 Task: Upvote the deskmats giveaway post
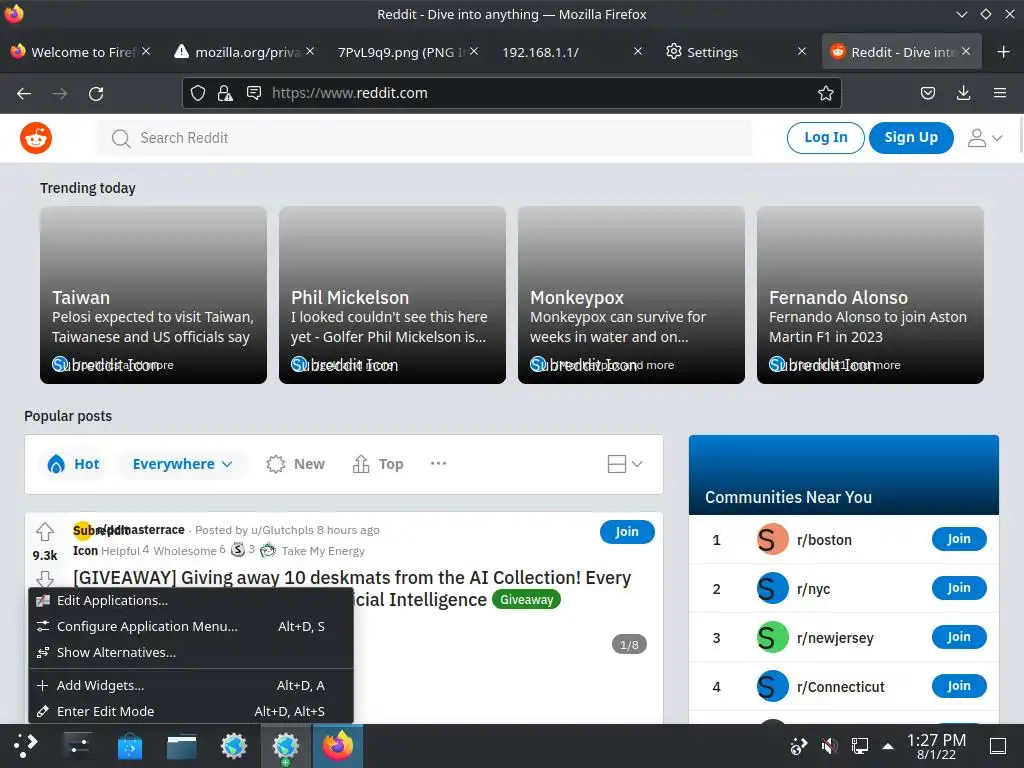point(45,532)
